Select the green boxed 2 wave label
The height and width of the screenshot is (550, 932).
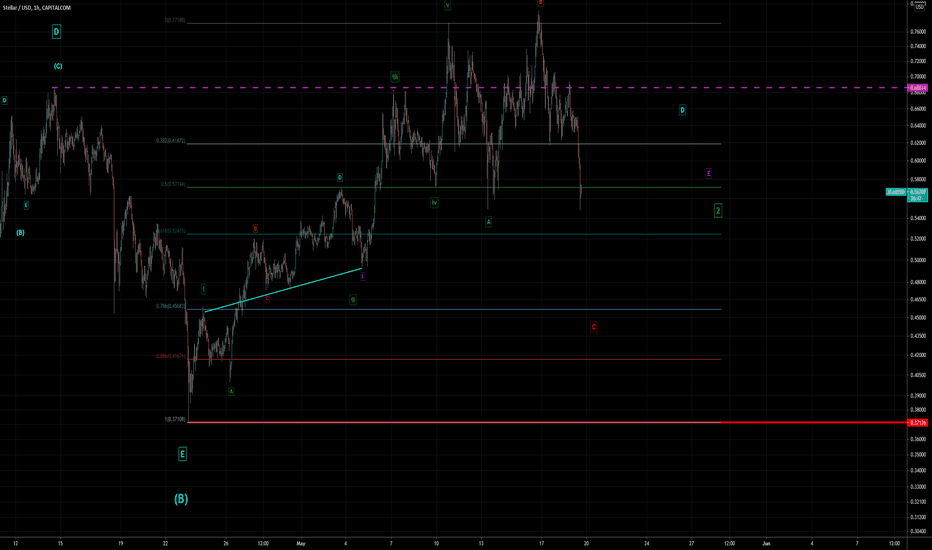pos(718,210)
